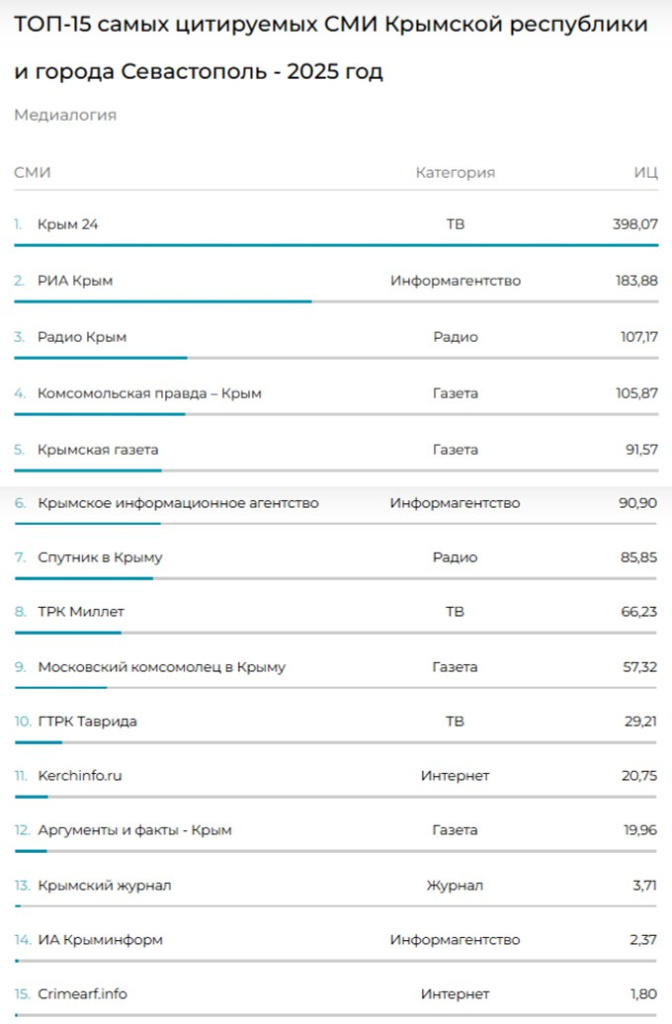Open the Kerchinfo.ru link
This screenshot has width=672, height=1024.
[80, 775]
